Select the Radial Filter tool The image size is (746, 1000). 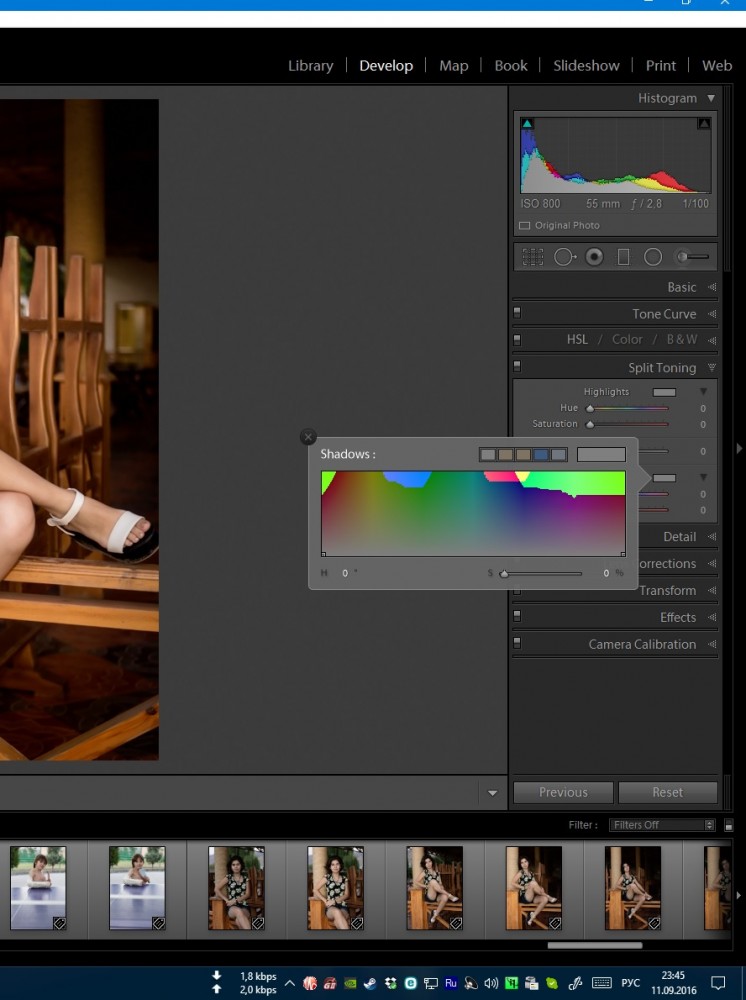[653, 257]
